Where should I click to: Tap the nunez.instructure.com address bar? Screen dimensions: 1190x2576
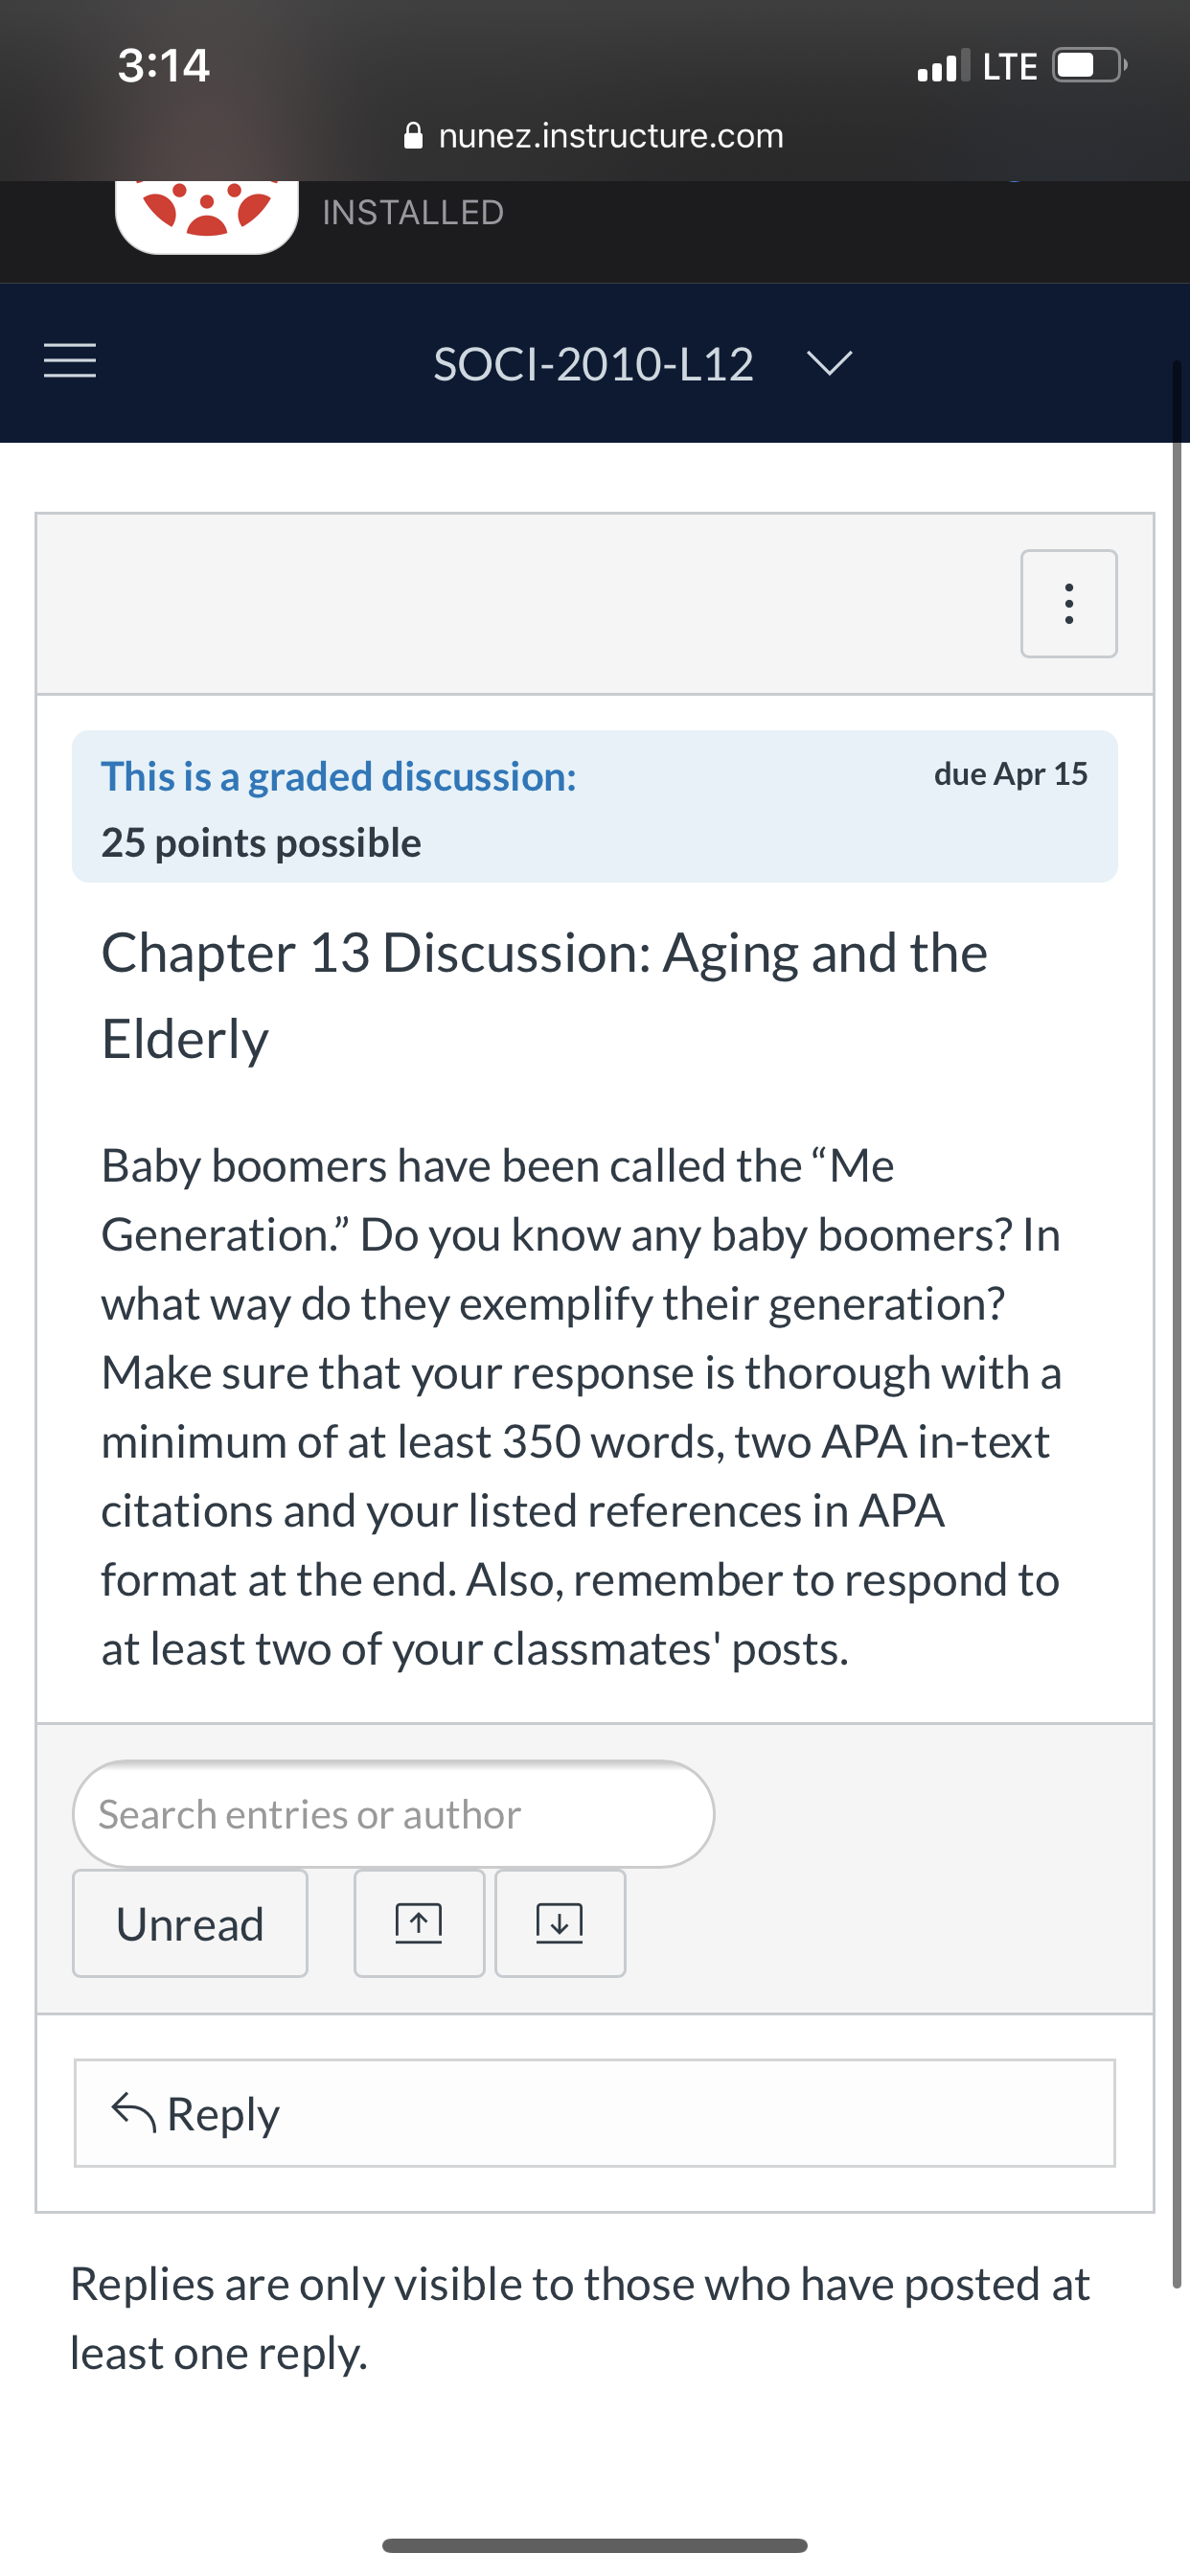[594, 135]
